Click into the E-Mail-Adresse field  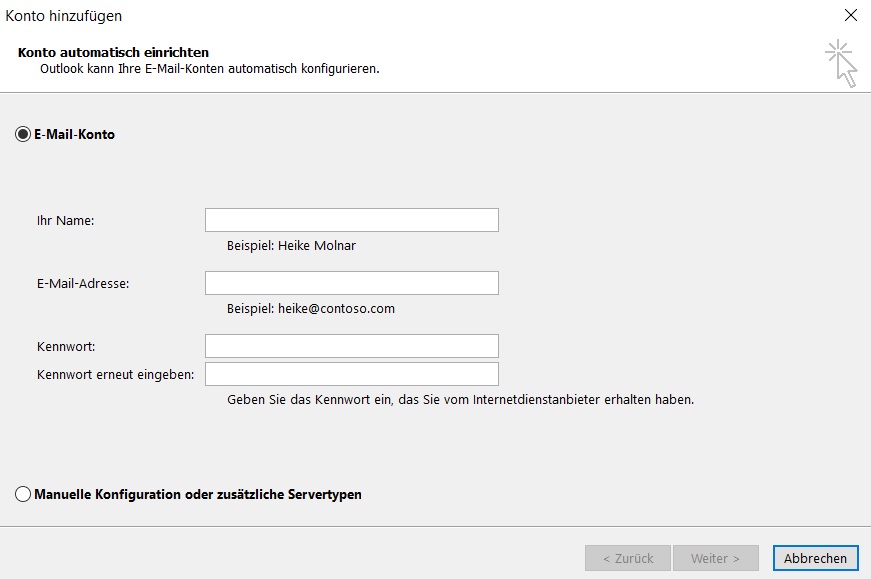[x=352, y=283]
